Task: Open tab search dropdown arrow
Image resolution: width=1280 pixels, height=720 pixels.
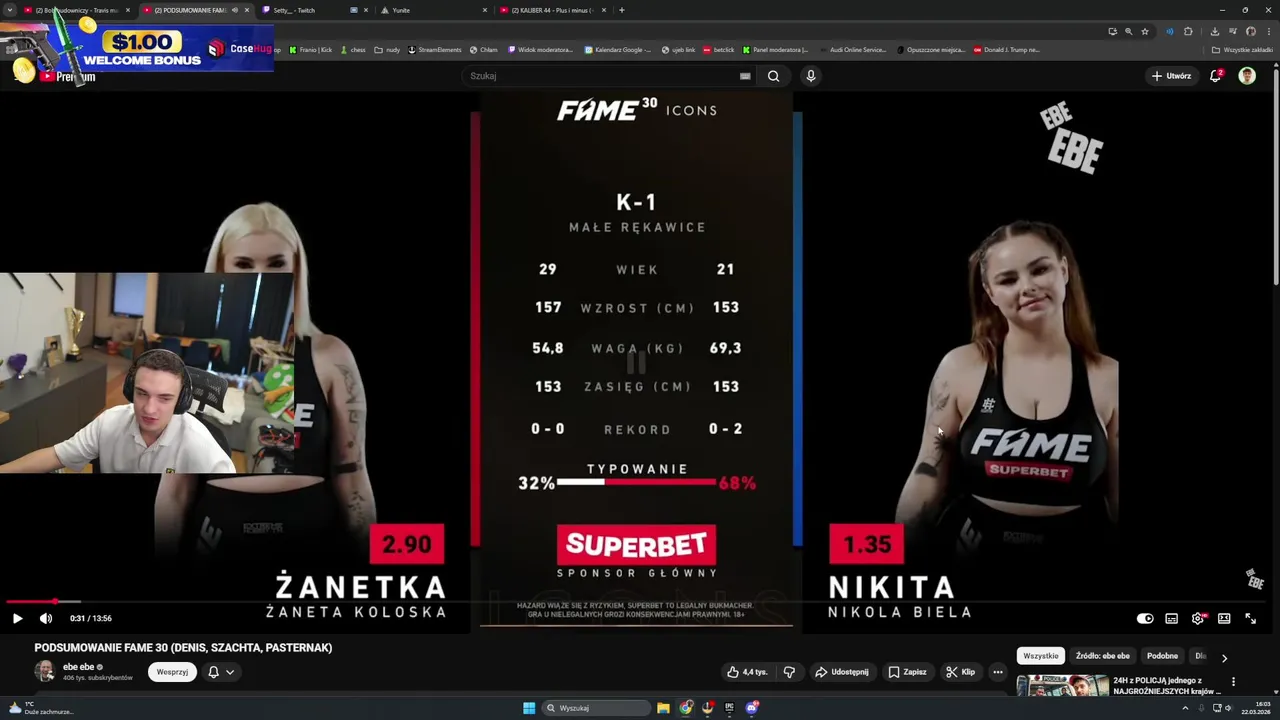Action: pos(9,10)
